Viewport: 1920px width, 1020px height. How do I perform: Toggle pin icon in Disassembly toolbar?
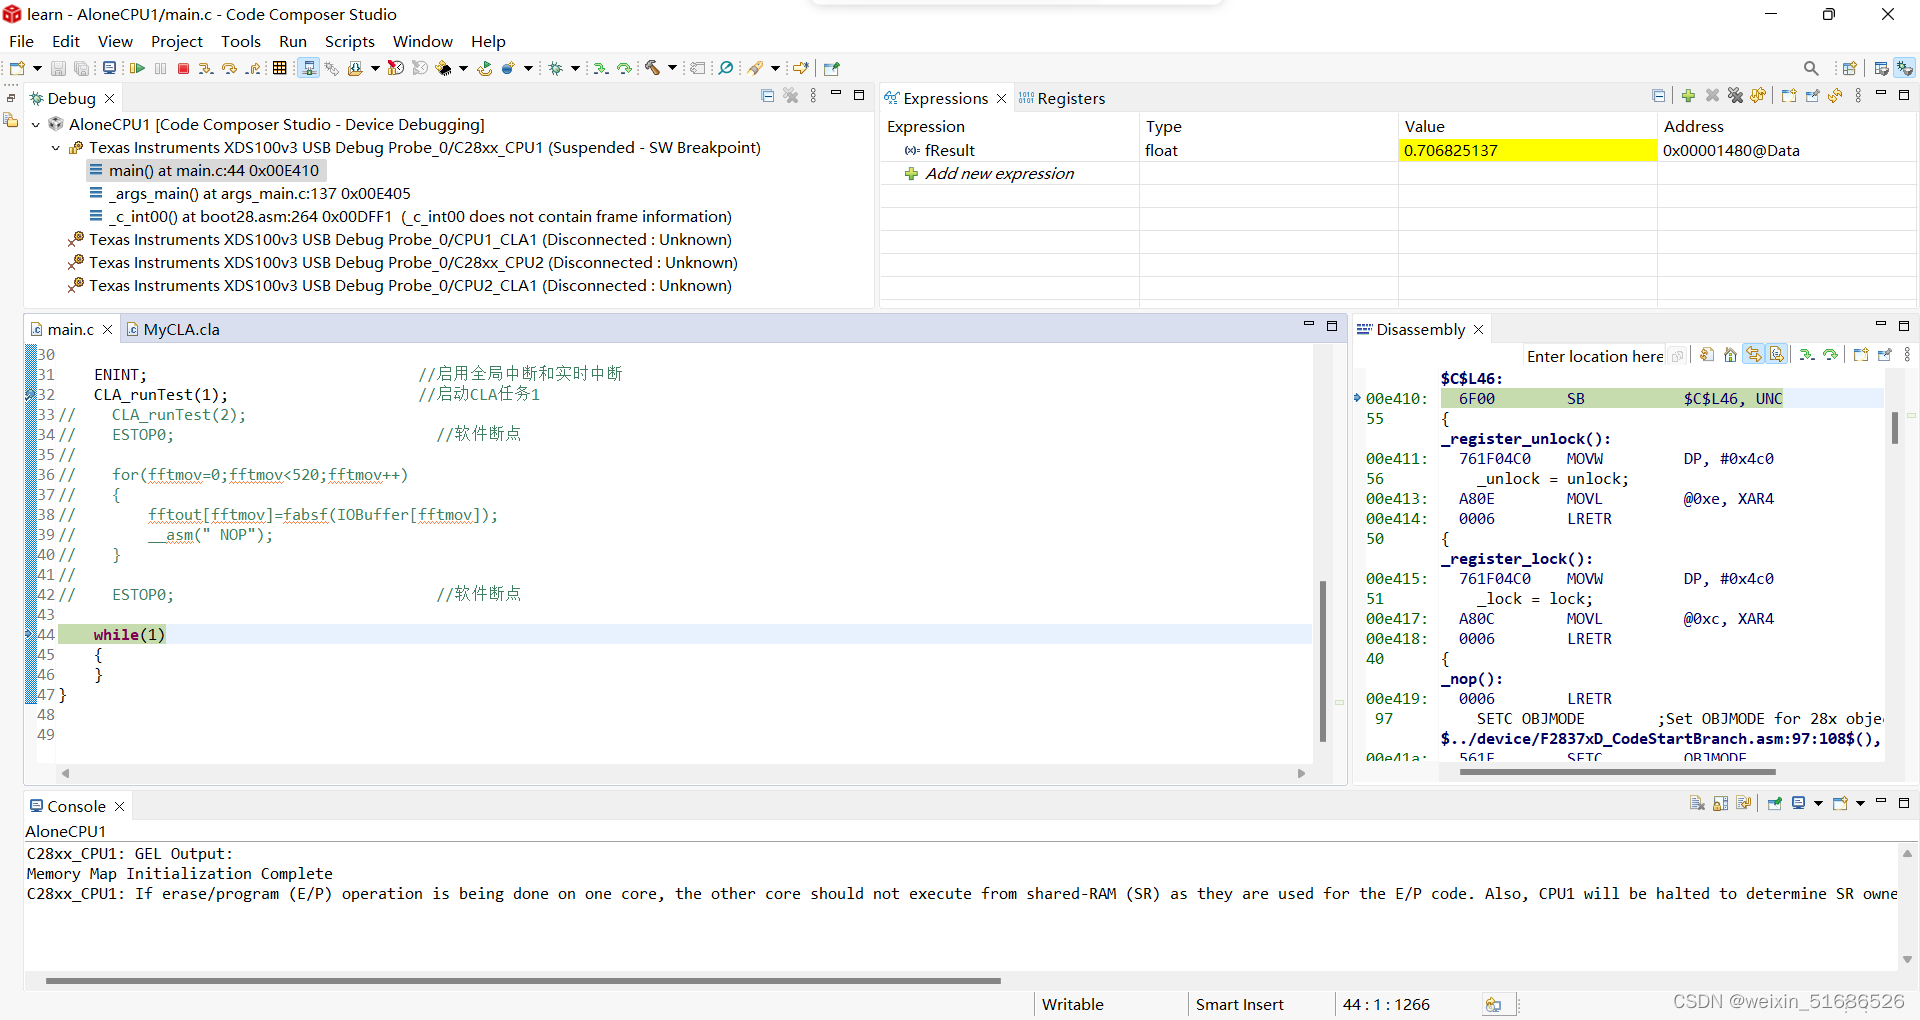(1885, 354)
